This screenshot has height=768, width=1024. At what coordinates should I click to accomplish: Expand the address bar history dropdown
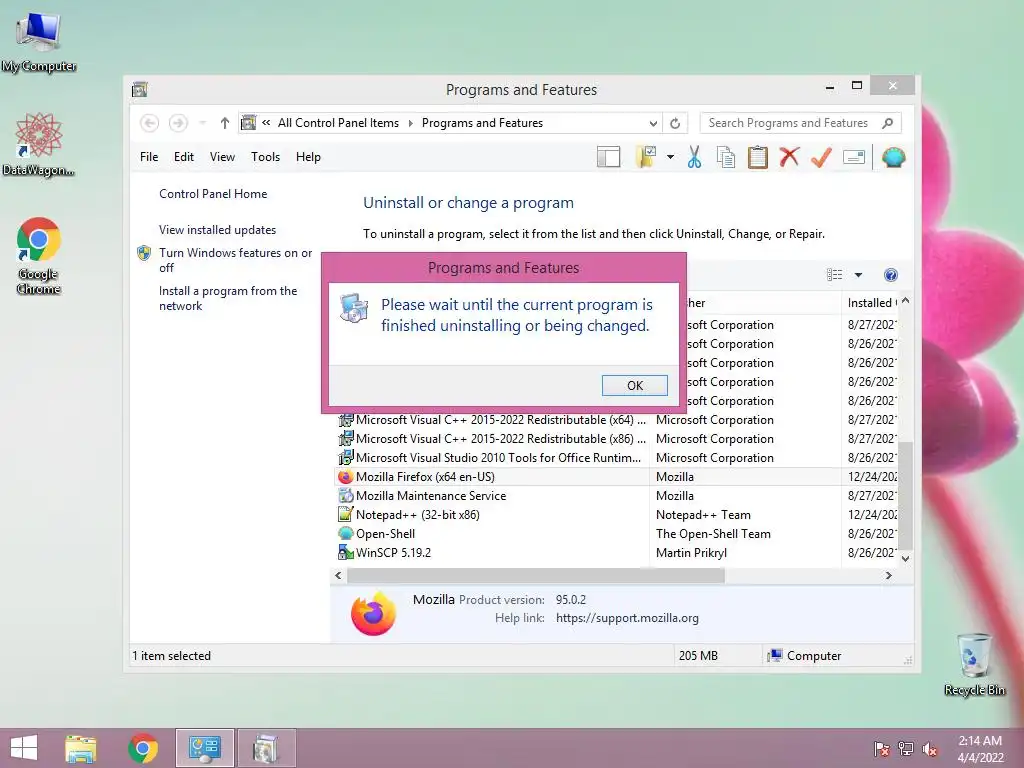click(652, 123)
